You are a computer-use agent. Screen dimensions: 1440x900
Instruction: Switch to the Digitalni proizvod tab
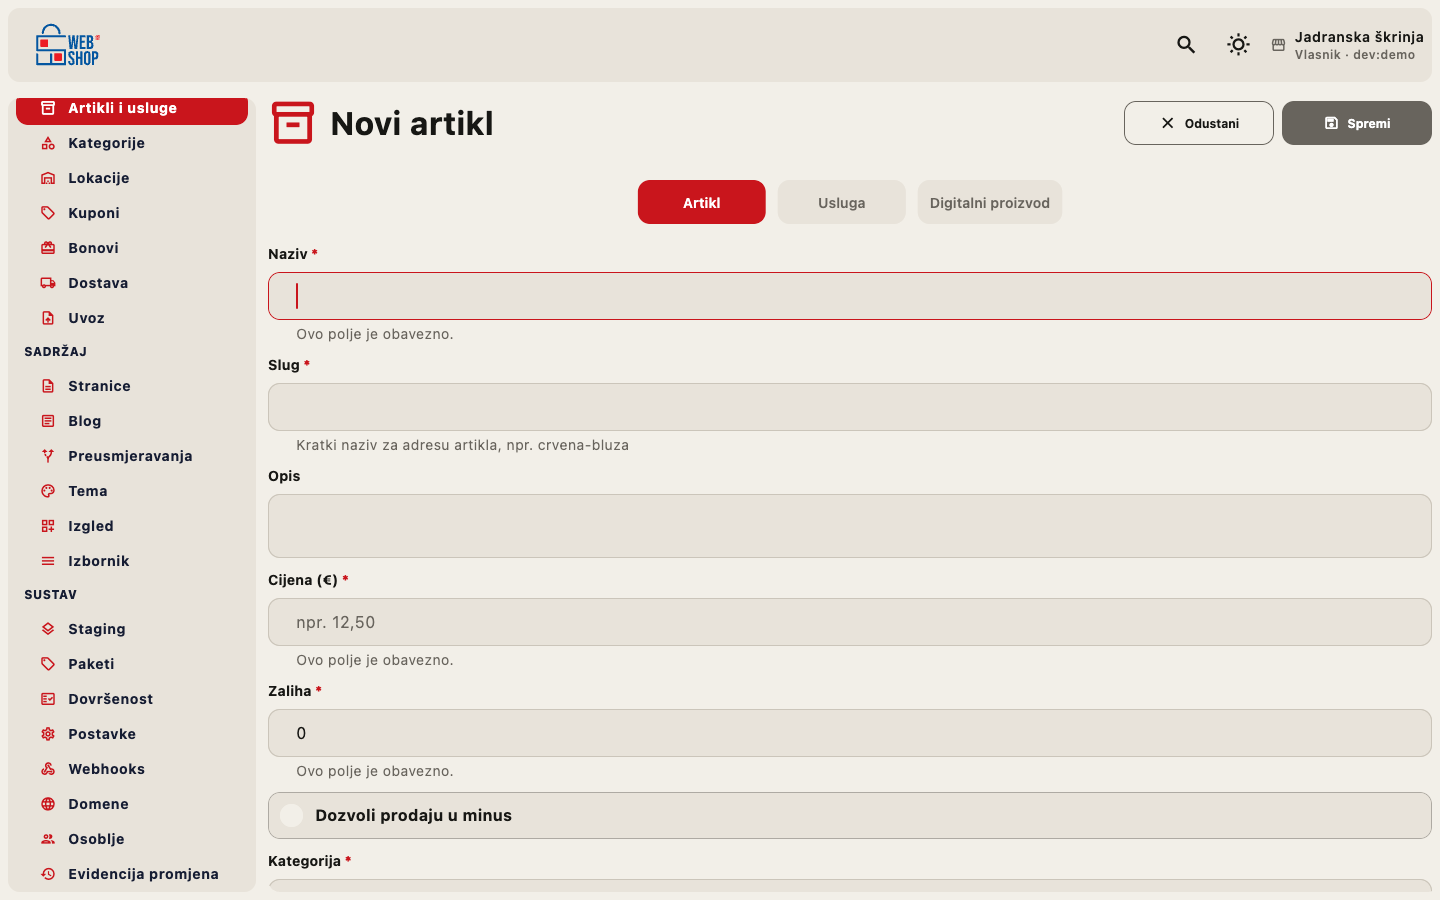(x=990, y=202)
